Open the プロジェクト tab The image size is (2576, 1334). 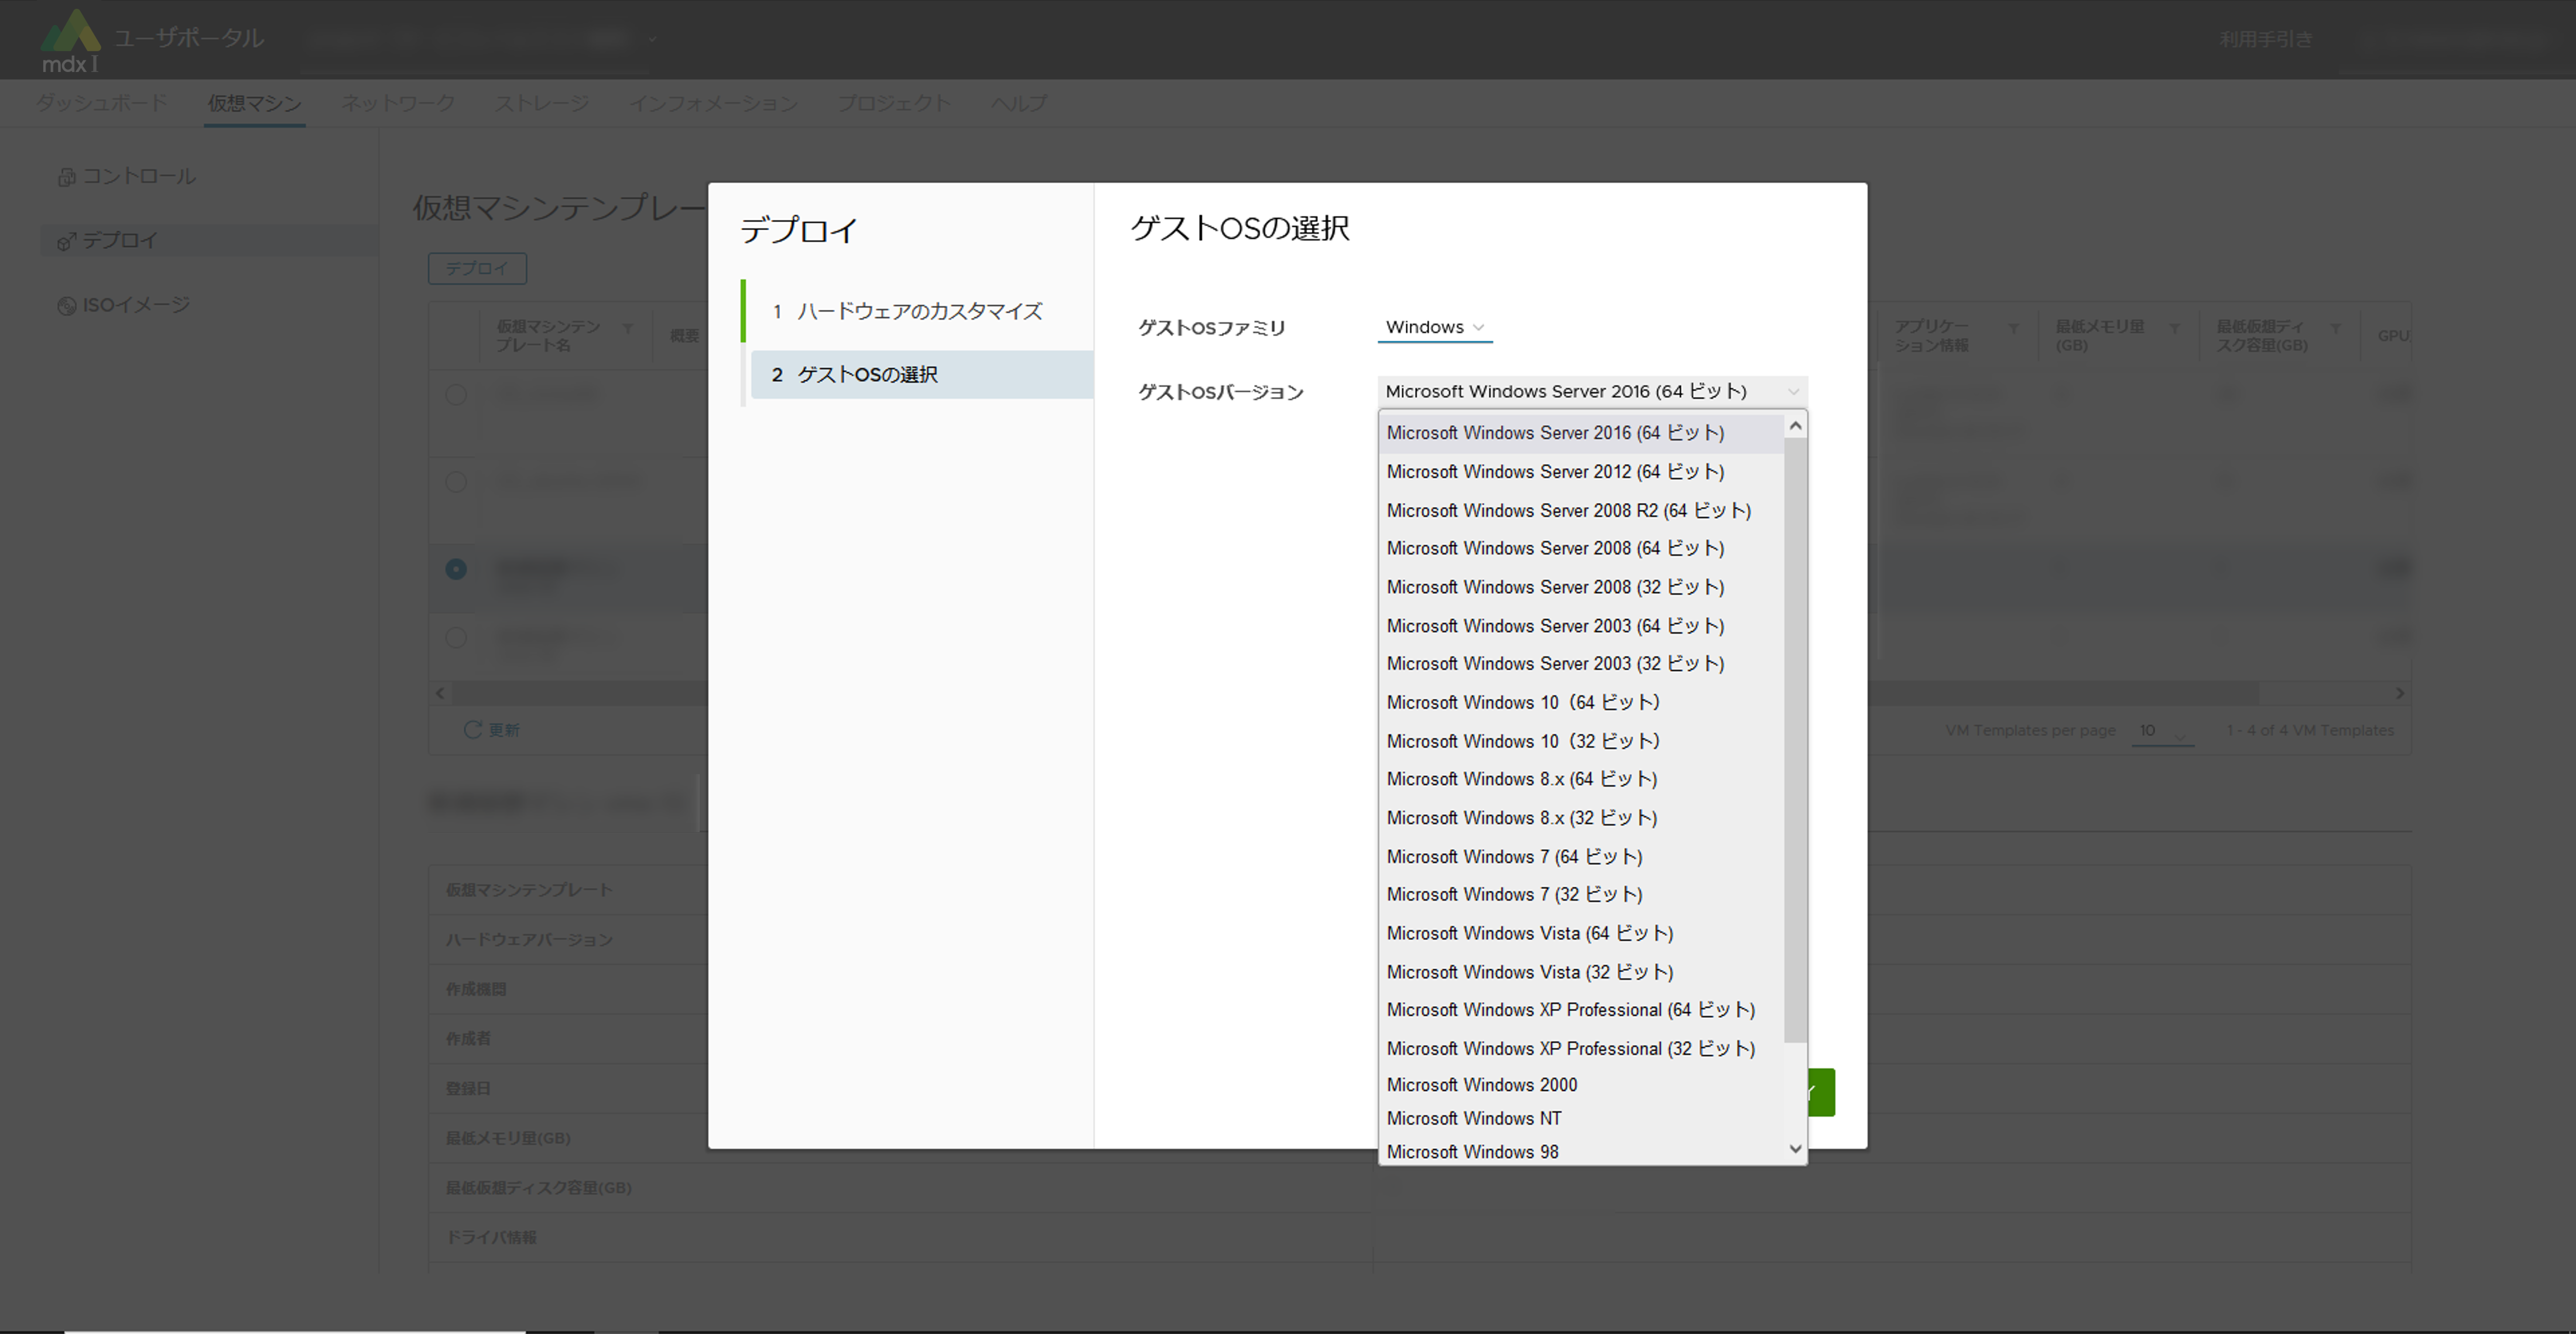[894, 103]
